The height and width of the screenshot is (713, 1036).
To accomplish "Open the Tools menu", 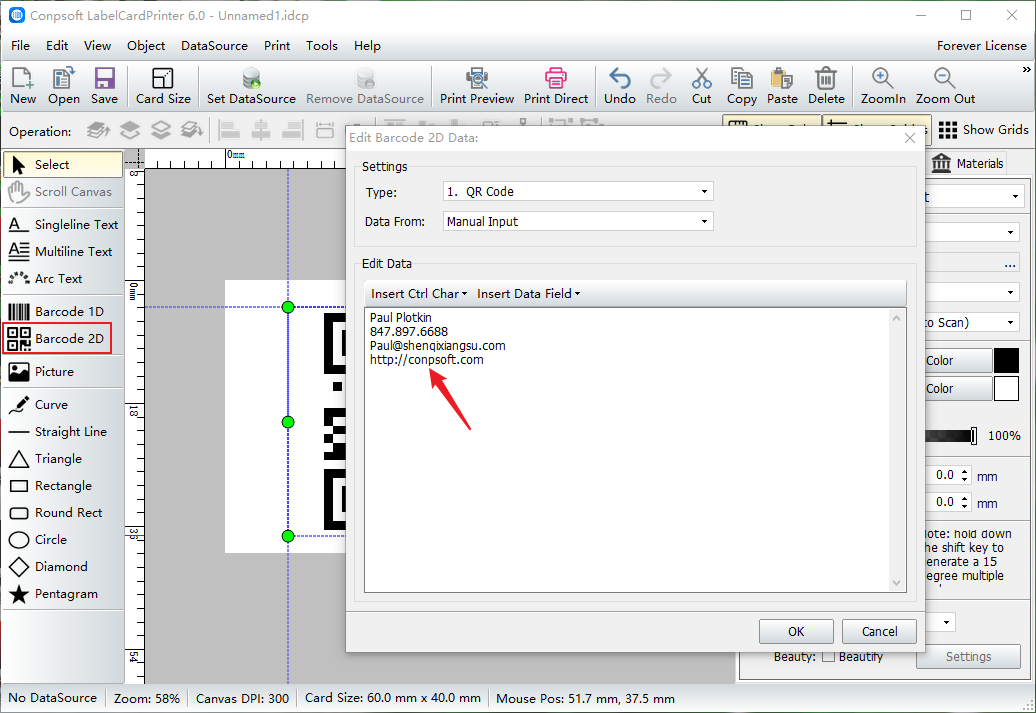I will [322, 46].
